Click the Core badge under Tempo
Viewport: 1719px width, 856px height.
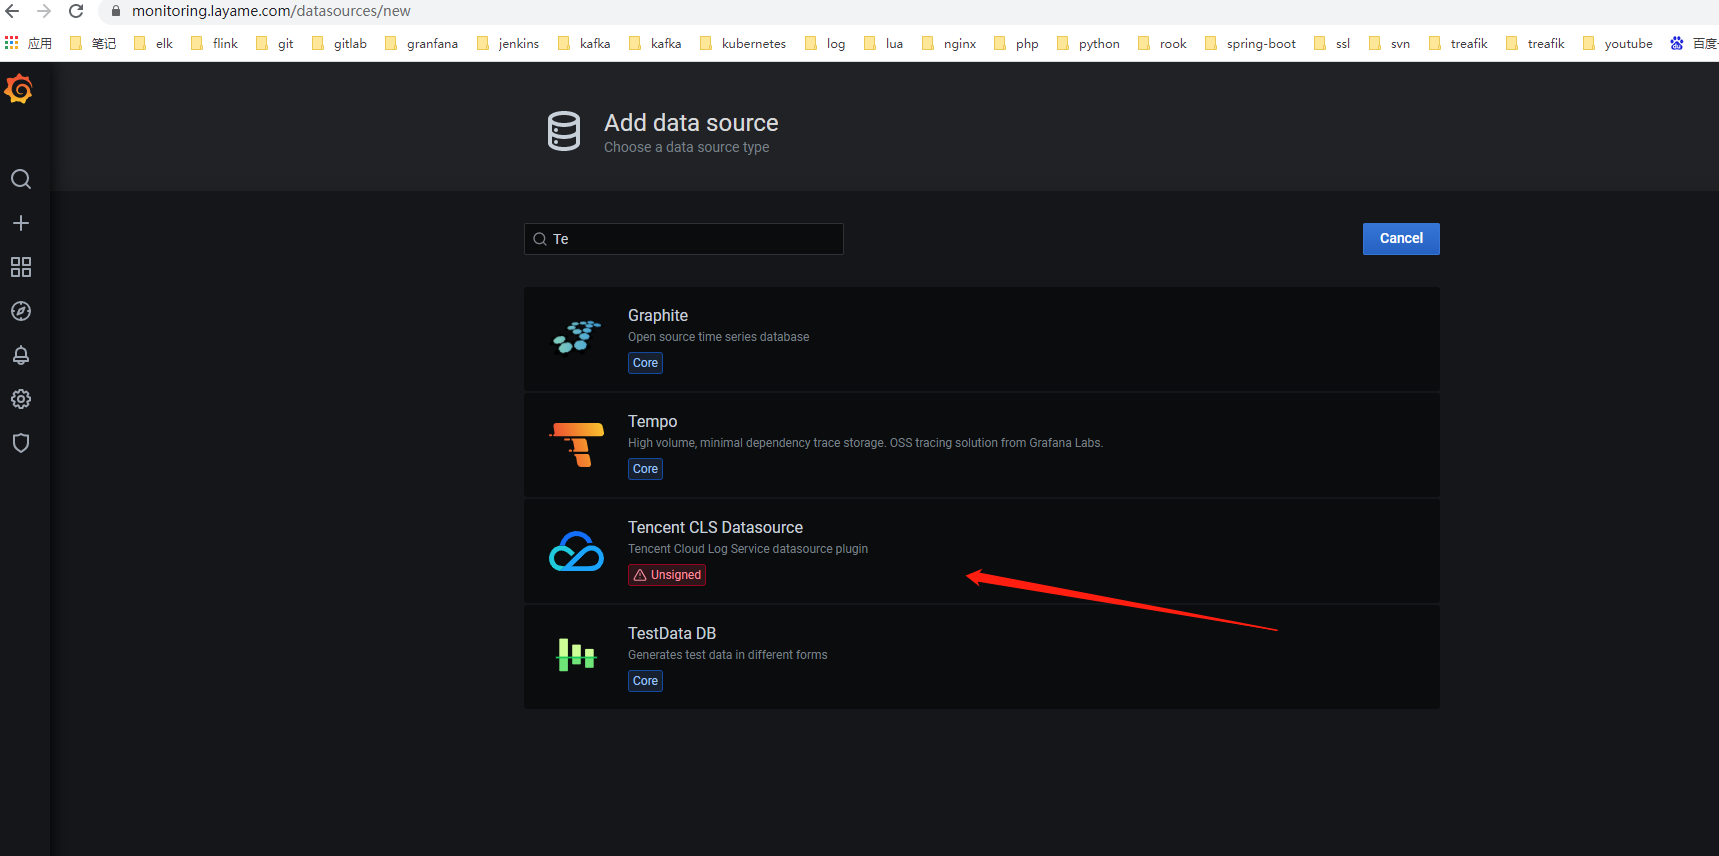tap(646, 469)
